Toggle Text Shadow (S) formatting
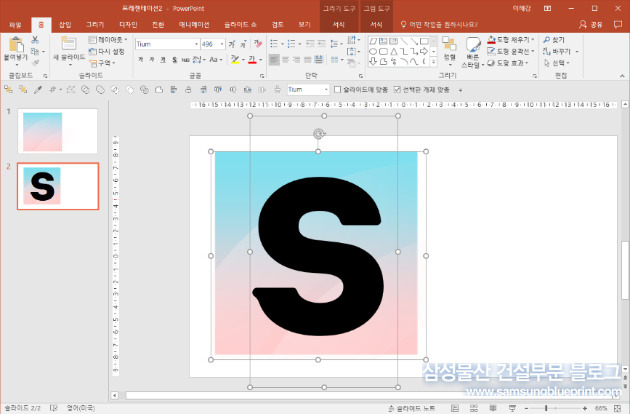Viewport: 630px width, 414px height. 174,59
